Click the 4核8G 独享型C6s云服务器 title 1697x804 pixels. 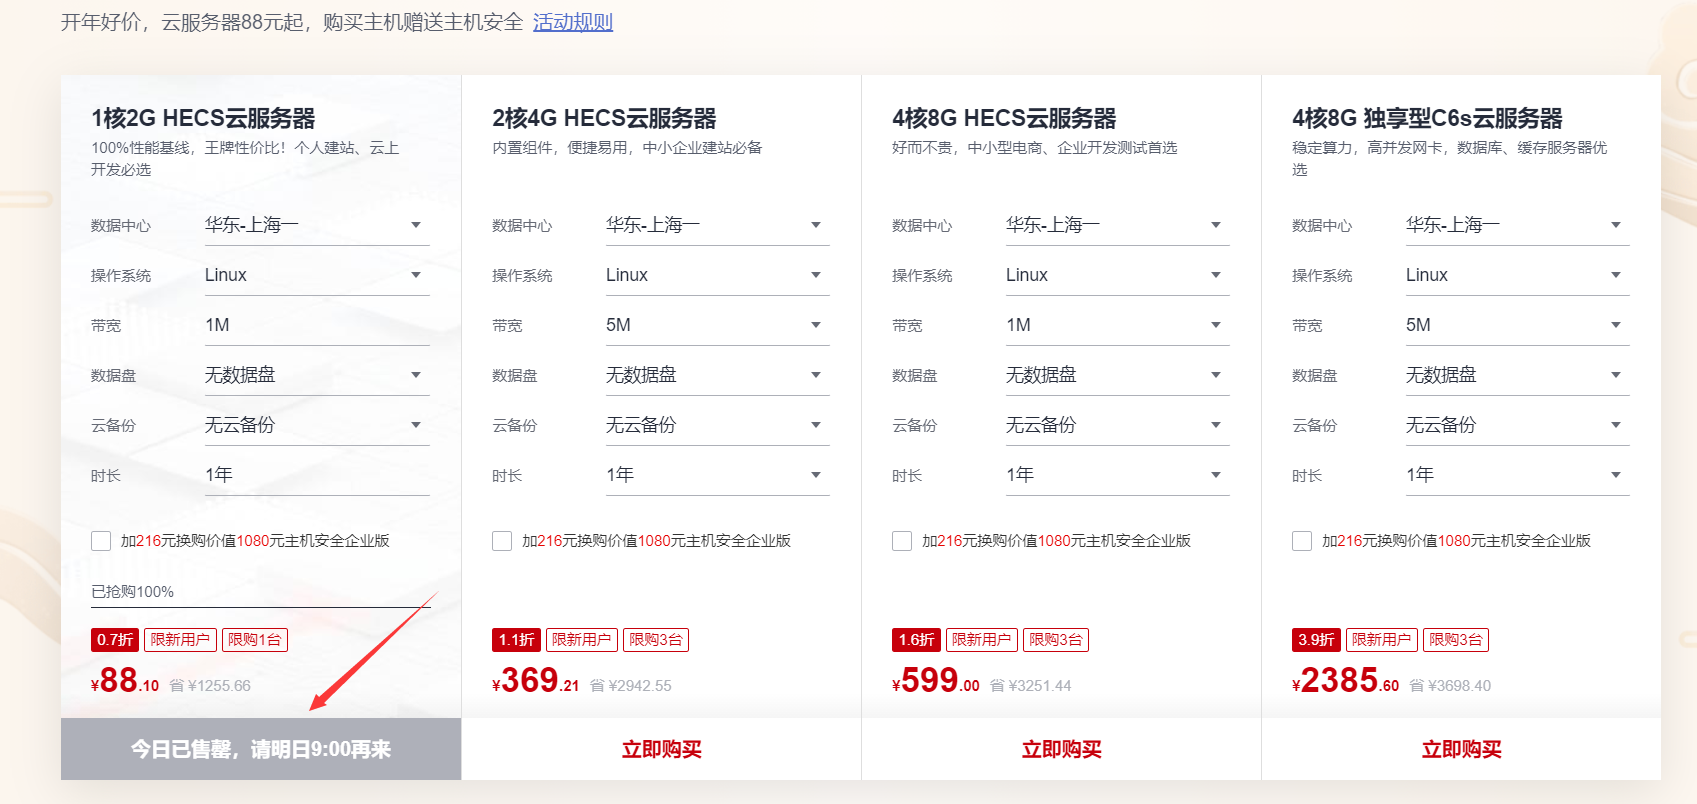pos(1427,119)
